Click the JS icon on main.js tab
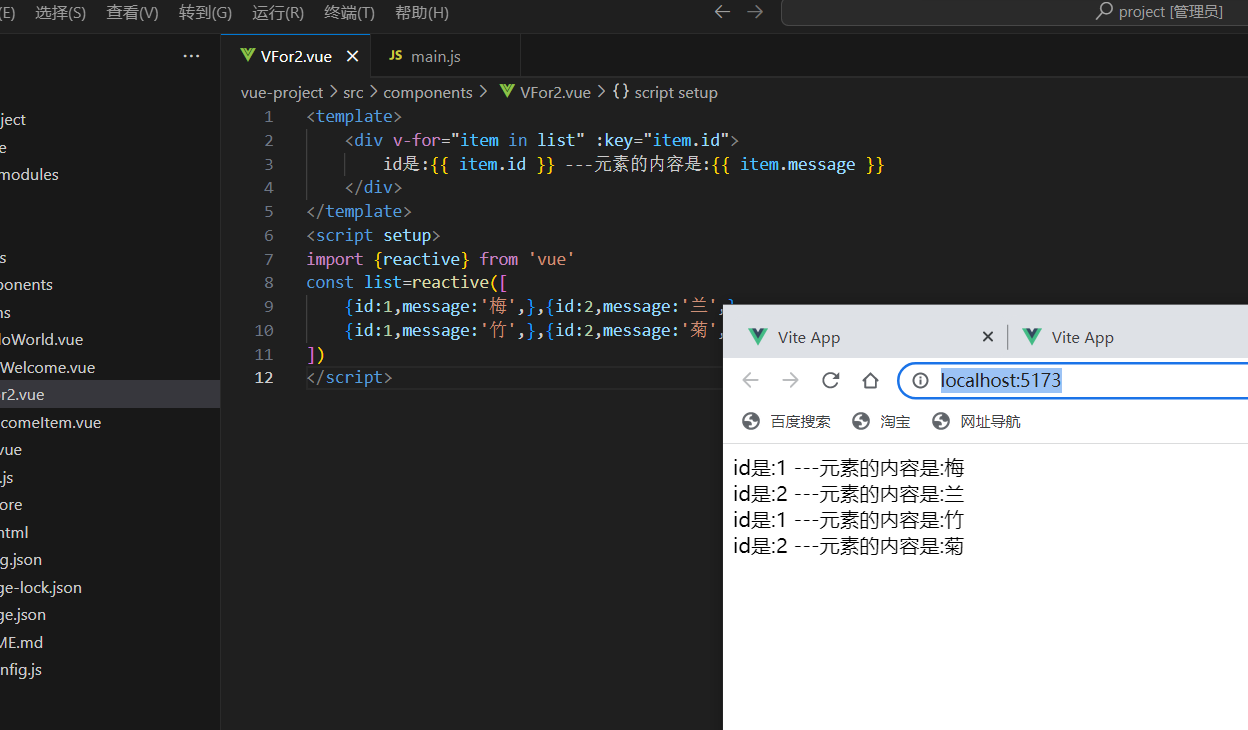1248x730 pixels. tap(395, 57)
